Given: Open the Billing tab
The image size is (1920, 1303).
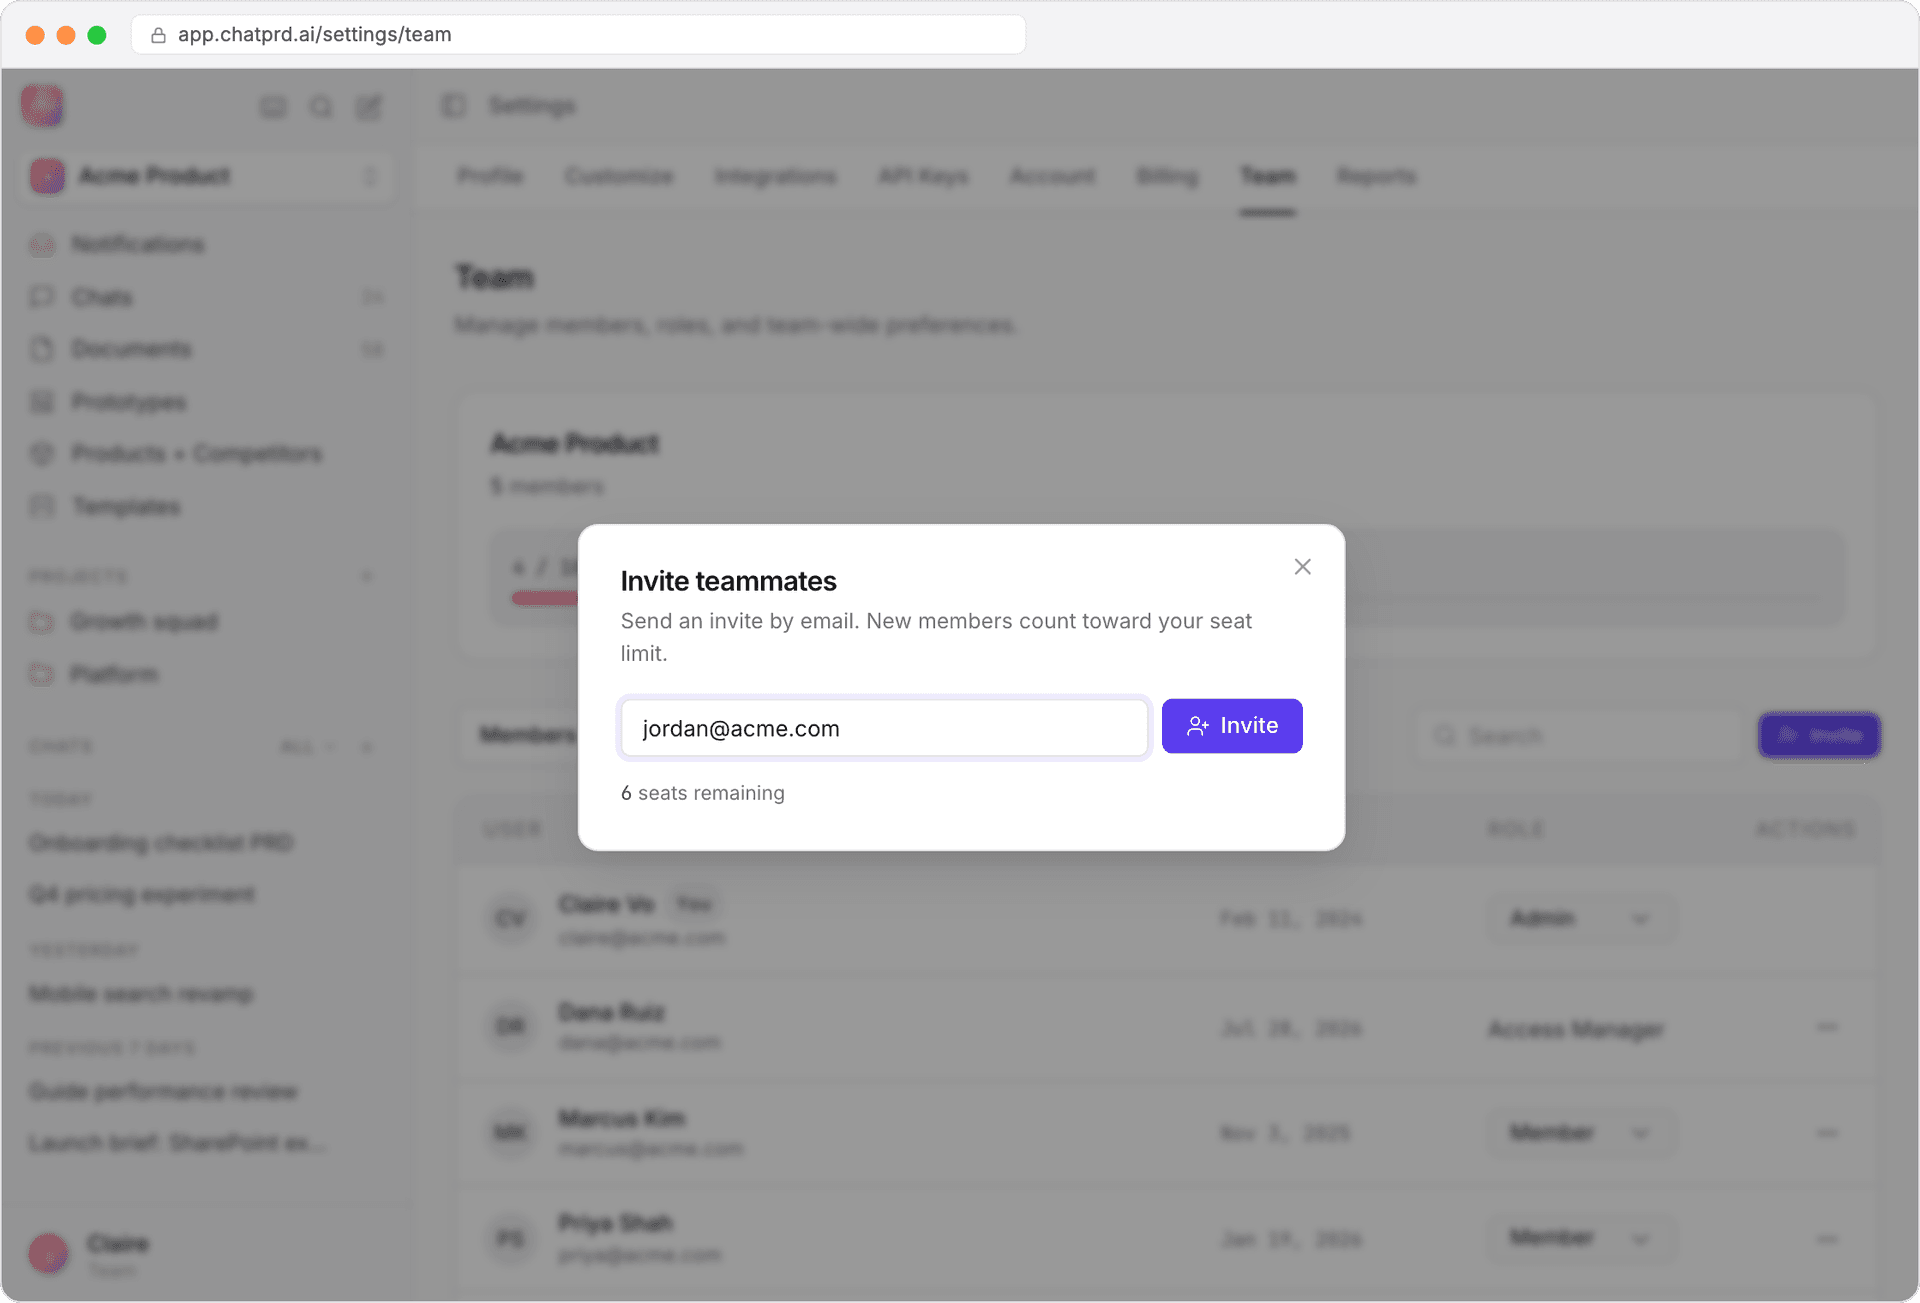Looking at the screenshot, I should 1167,176.
